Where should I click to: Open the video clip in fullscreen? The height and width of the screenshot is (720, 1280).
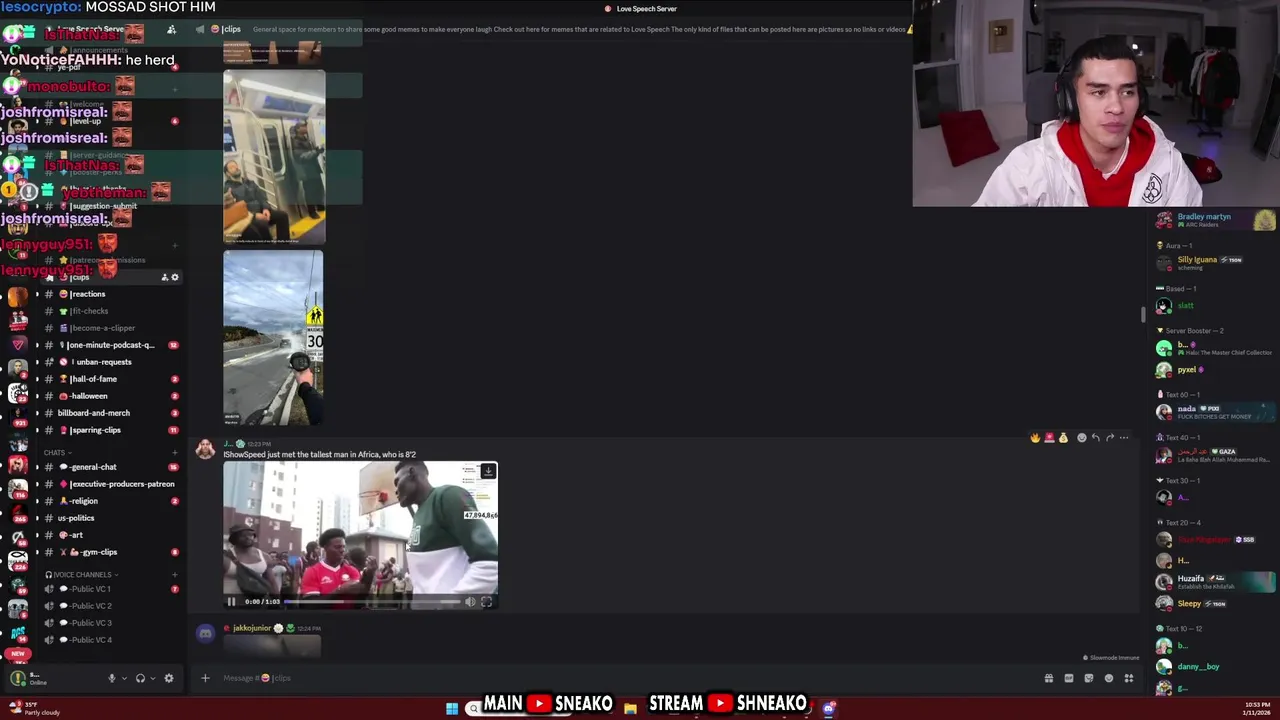(x=486, y=601)
